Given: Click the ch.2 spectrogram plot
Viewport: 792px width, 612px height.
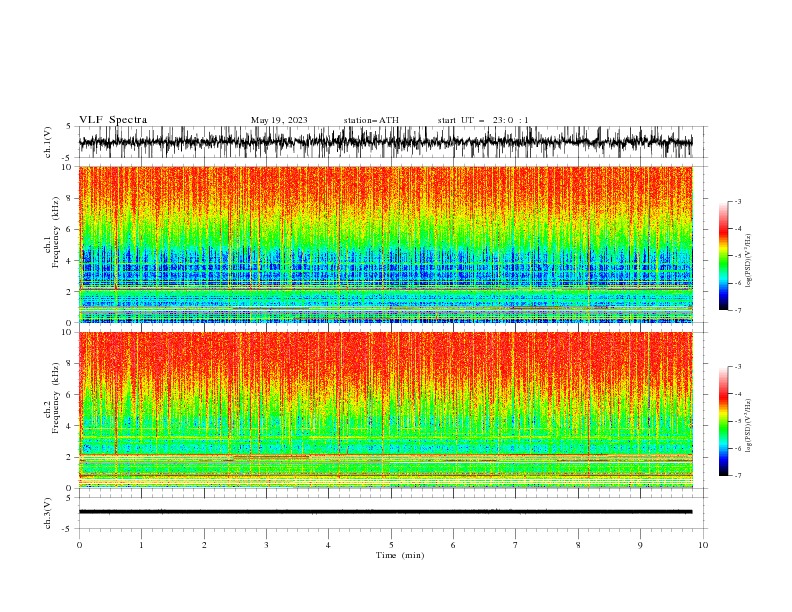Looking at the screenshot, I should pos(385,410).
